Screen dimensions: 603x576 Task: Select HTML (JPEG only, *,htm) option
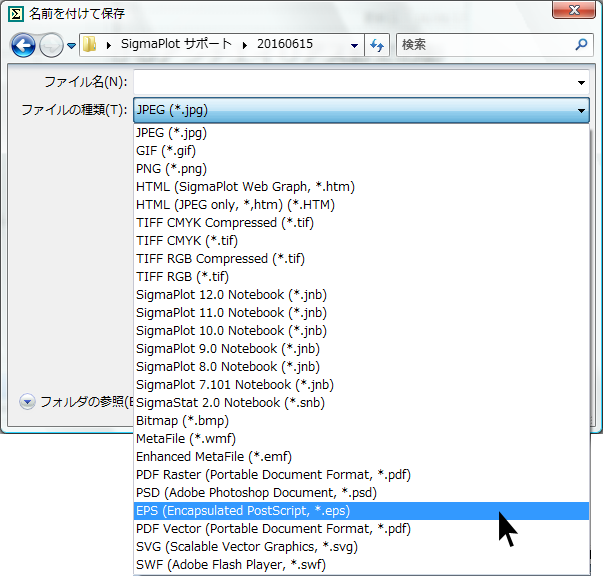coord(361,205)
